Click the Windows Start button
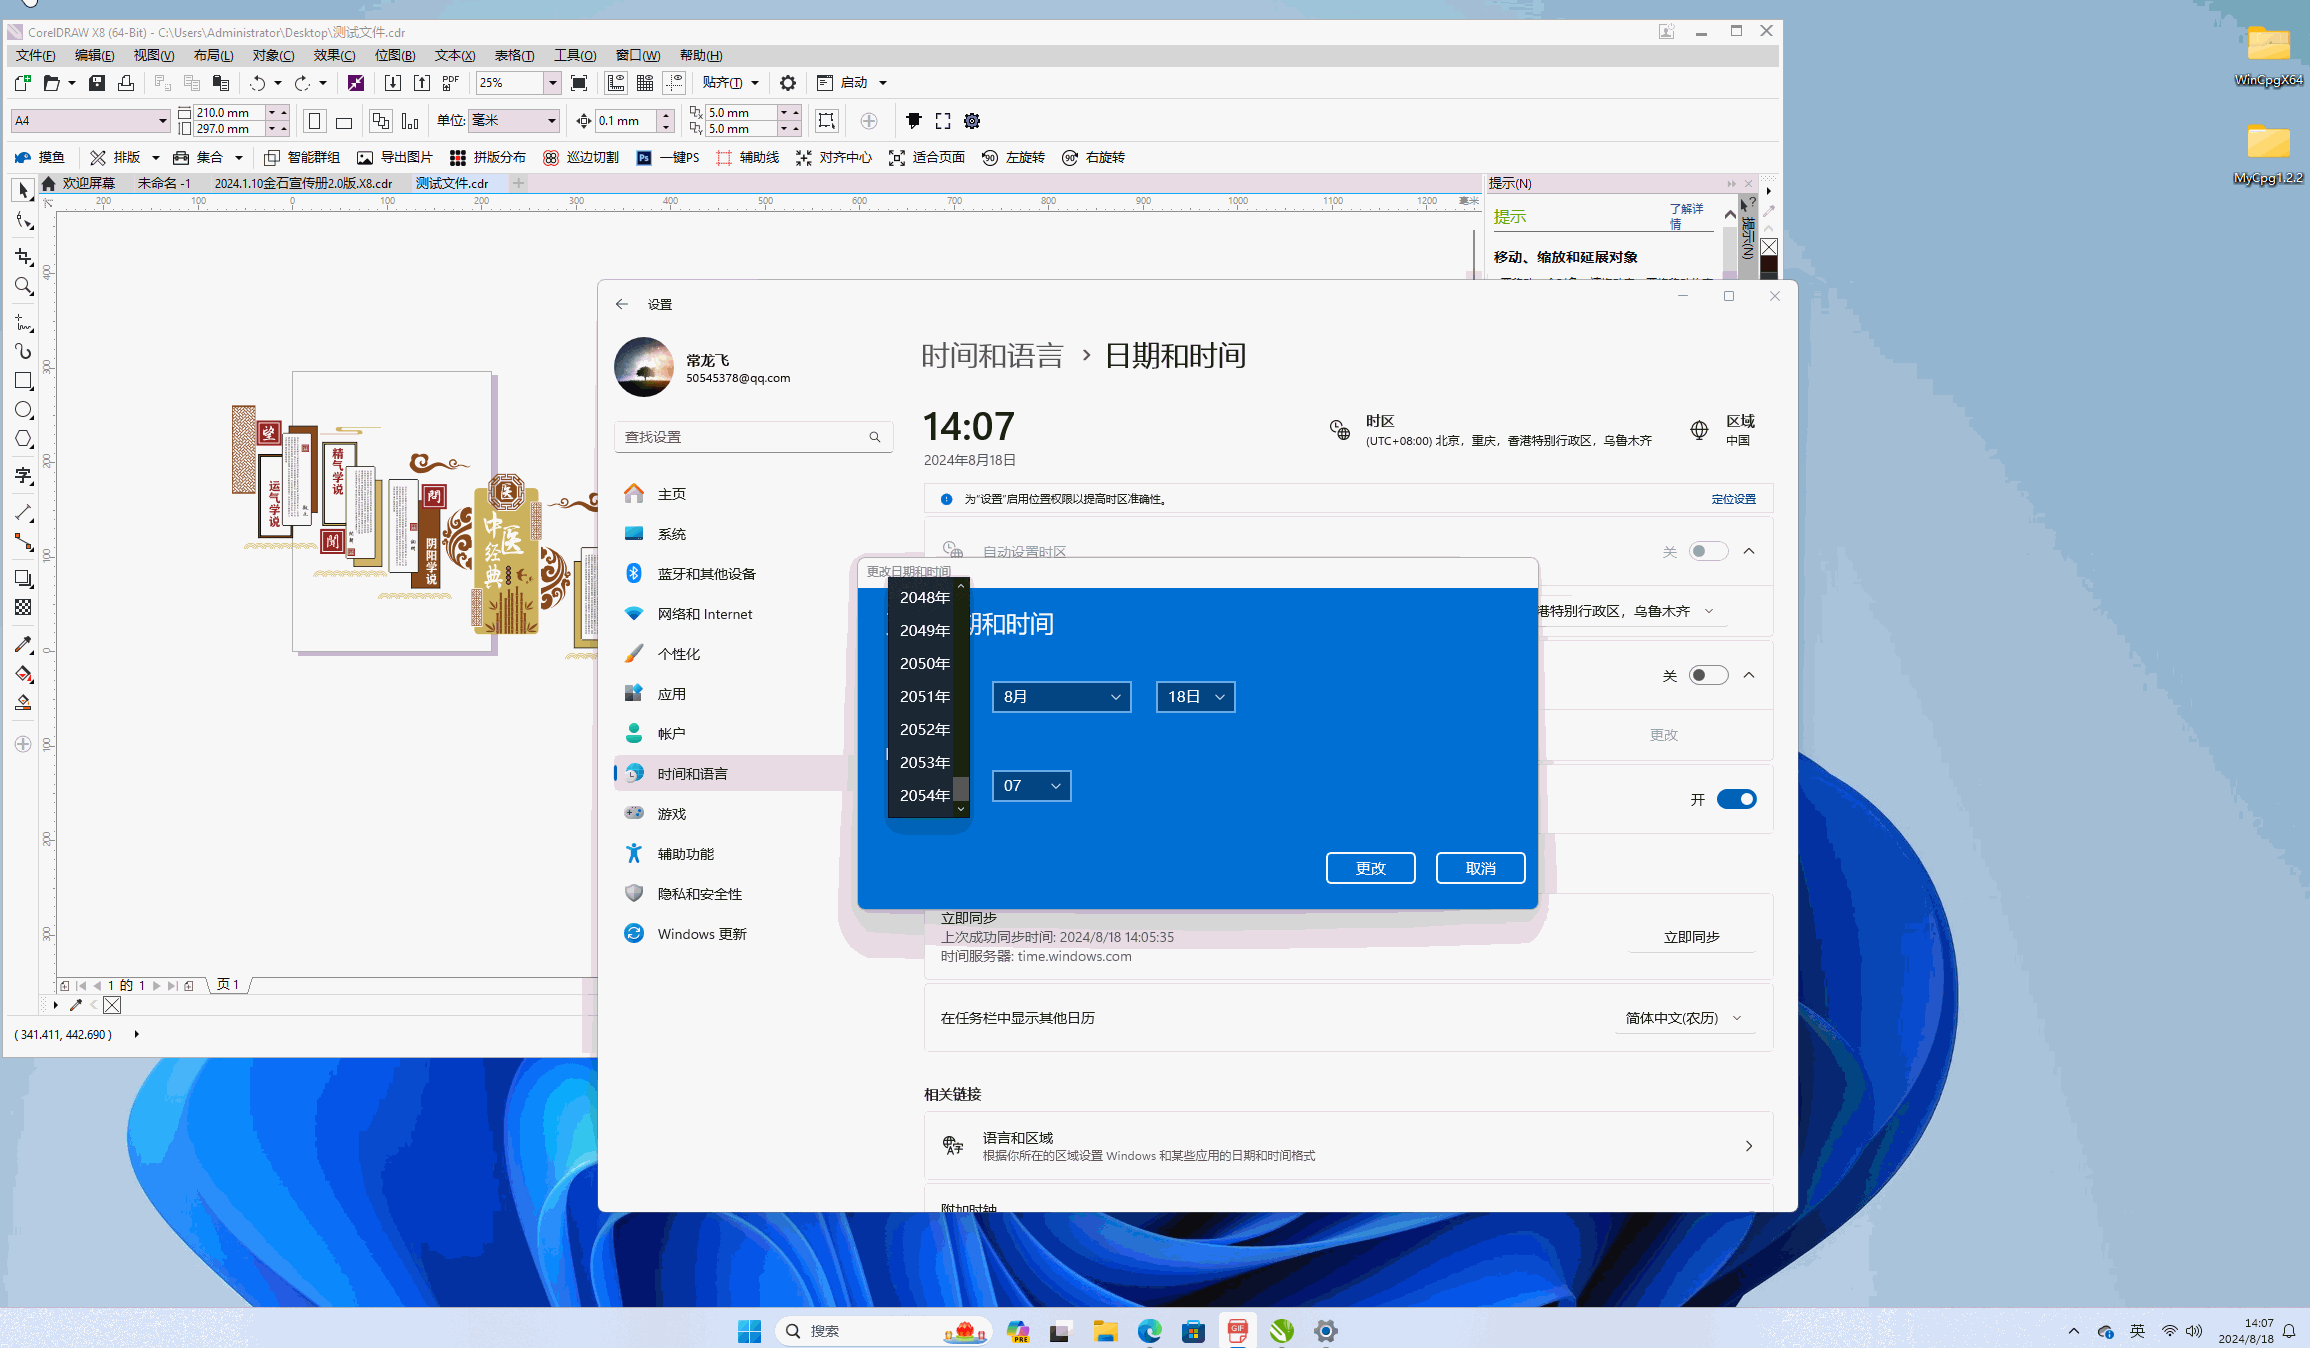 pyautogui.click(x=749, y=1331)
